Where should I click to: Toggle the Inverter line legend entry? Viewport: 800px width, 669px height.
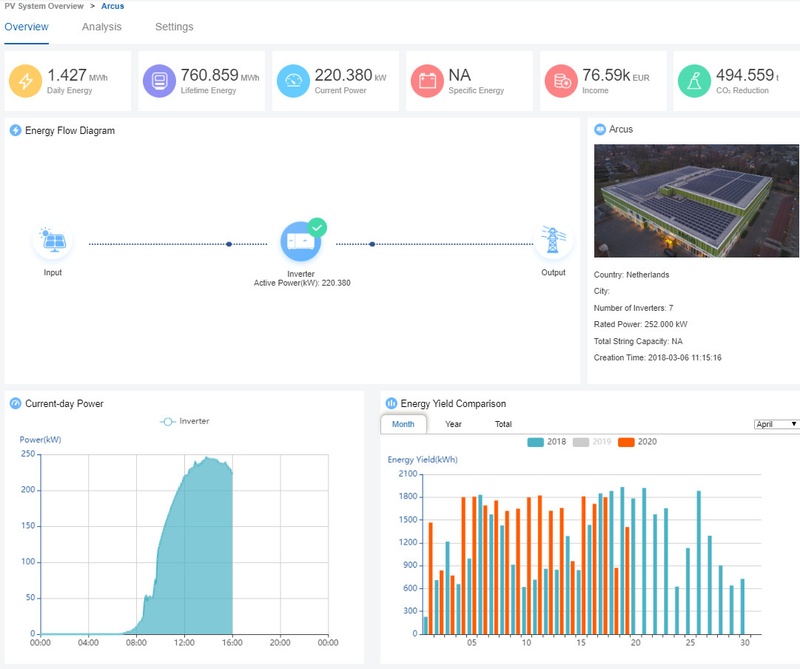(184, 422)
